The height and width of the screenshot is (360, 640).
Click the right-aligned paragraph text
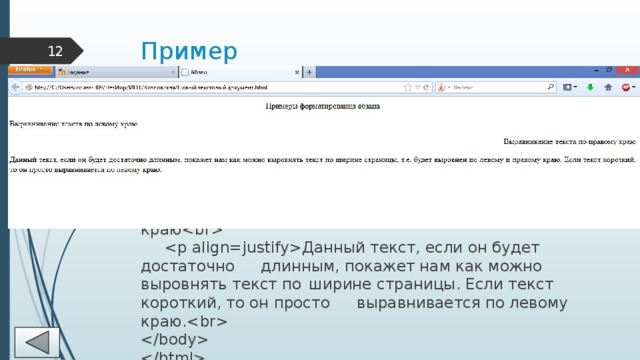tap(569, 142)
